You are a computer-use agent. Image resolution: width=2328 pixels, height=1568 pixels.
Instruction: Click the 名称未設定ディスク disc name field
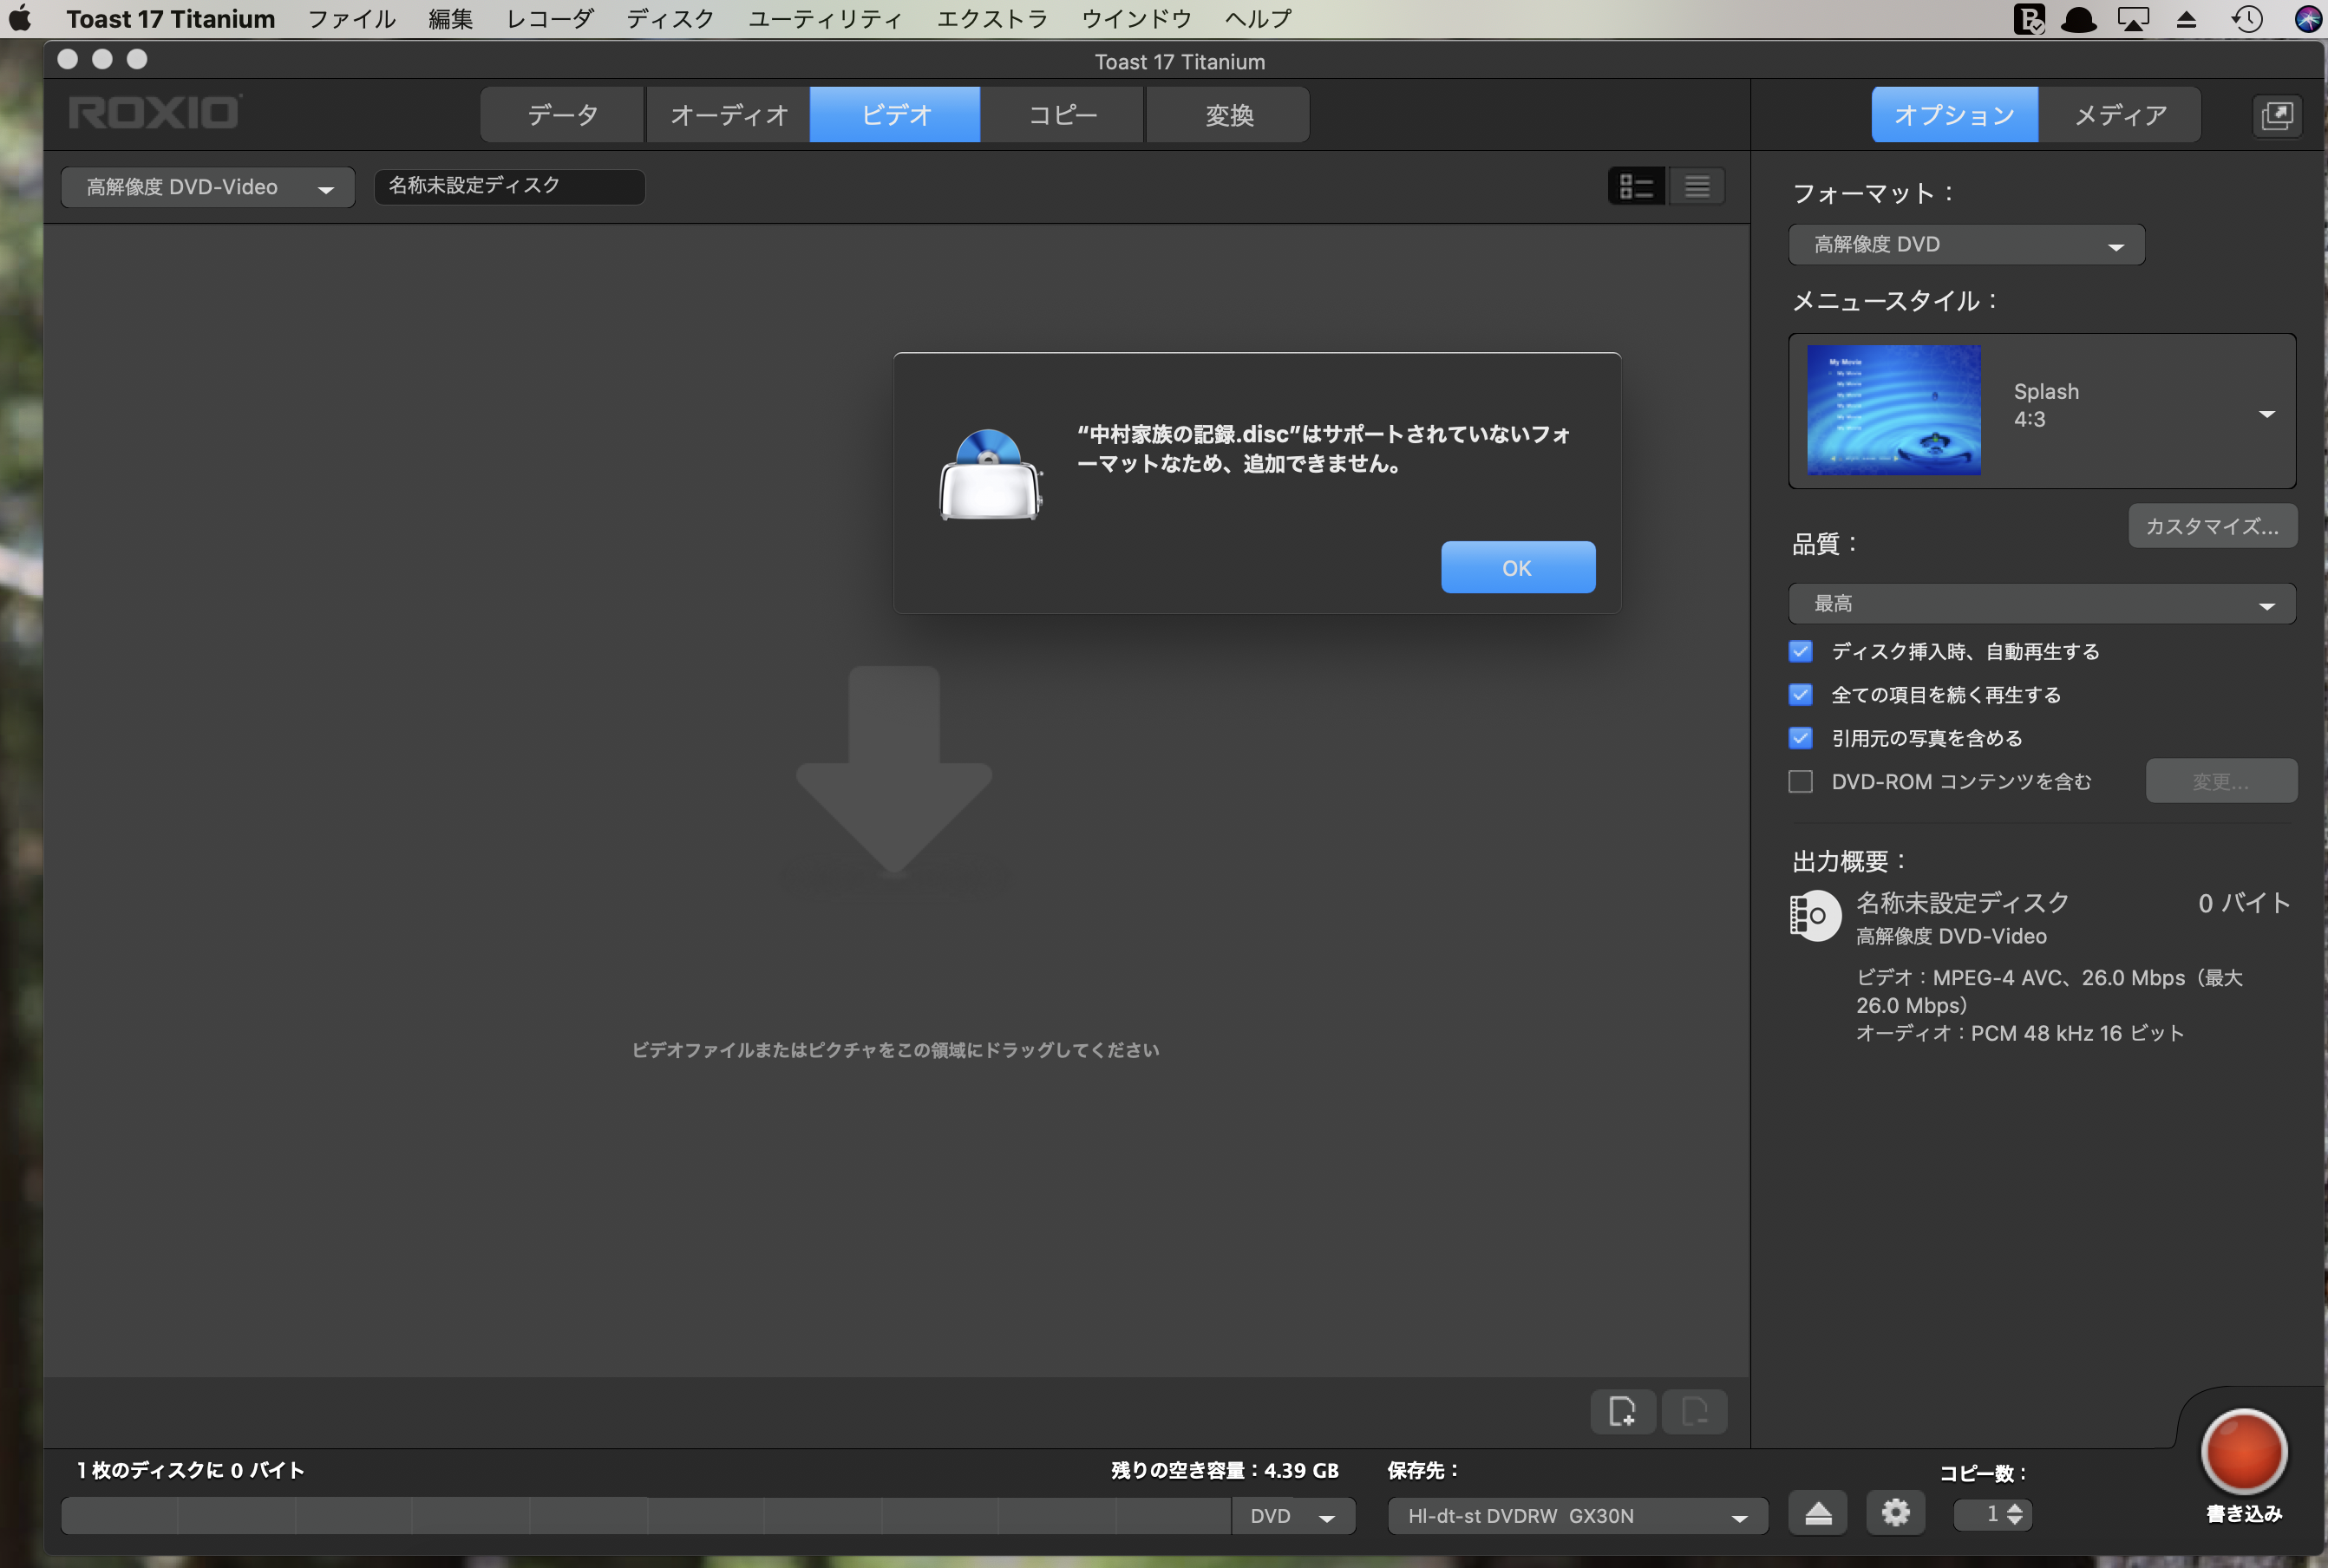coord(509,186)
